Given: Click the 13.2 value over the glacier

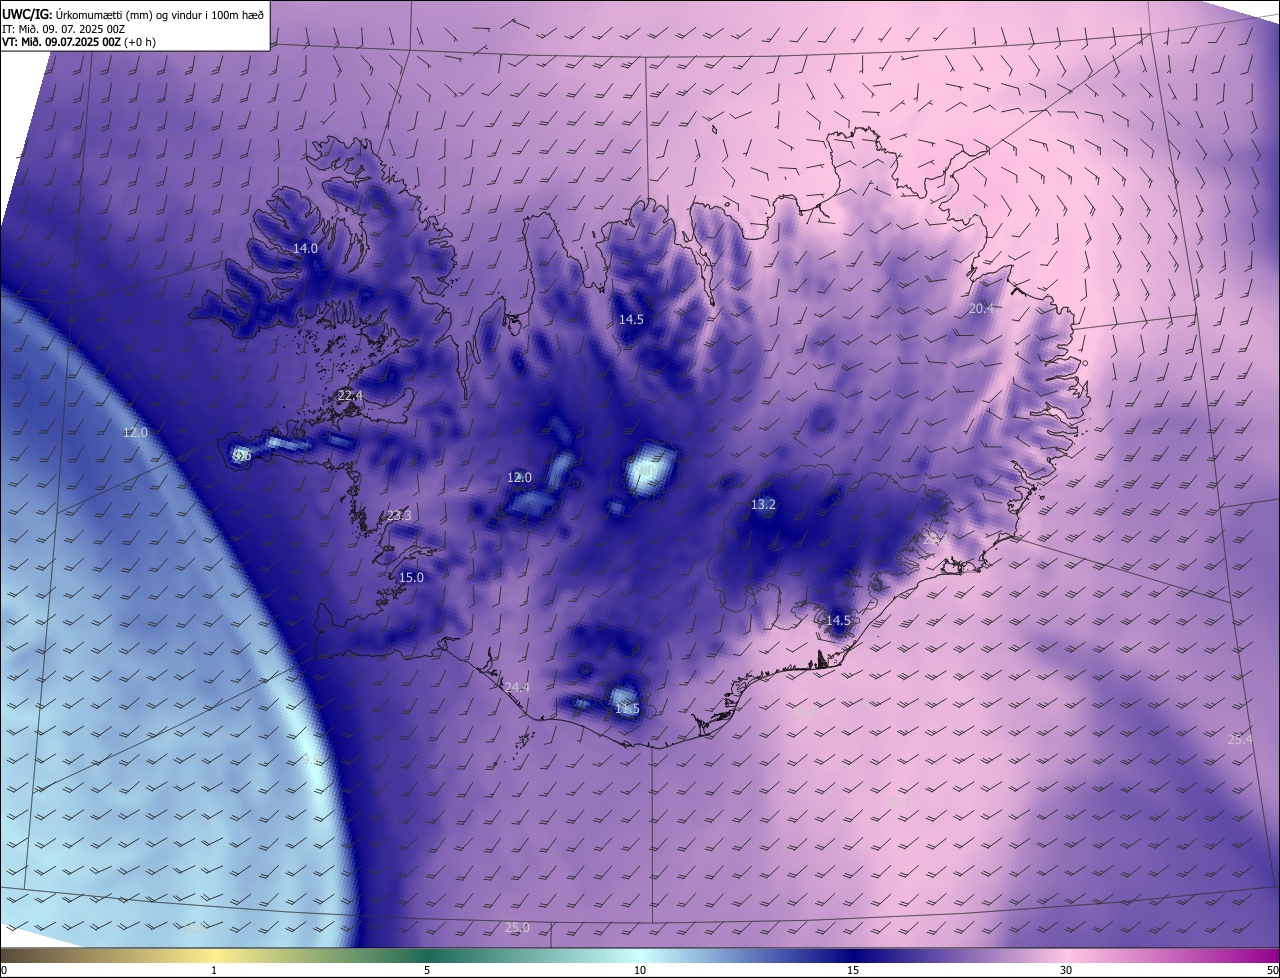Looking at the screenshot, I should point(763,505).
